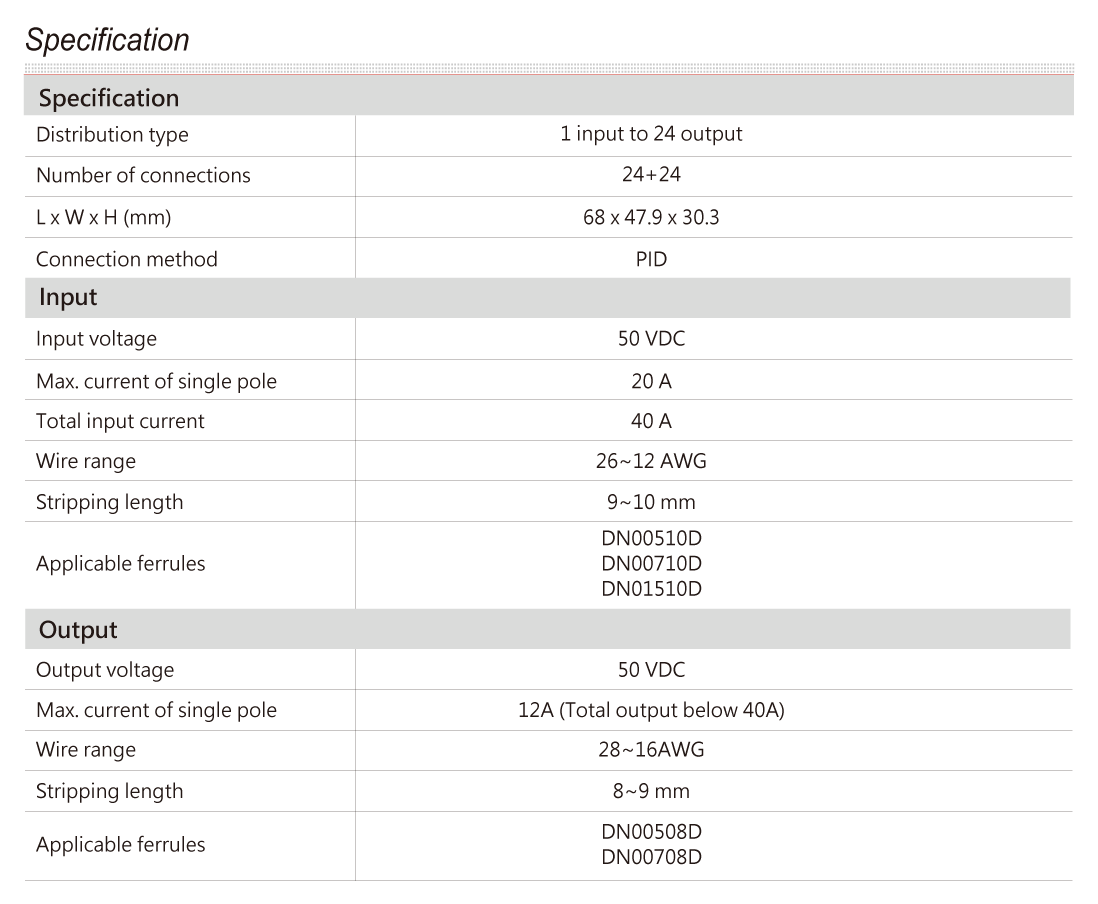Click the 68 x 47.9 x 30.3 dimensions value
The image size is (1098, 904).
pyautogui.click(x=651, y=217)
